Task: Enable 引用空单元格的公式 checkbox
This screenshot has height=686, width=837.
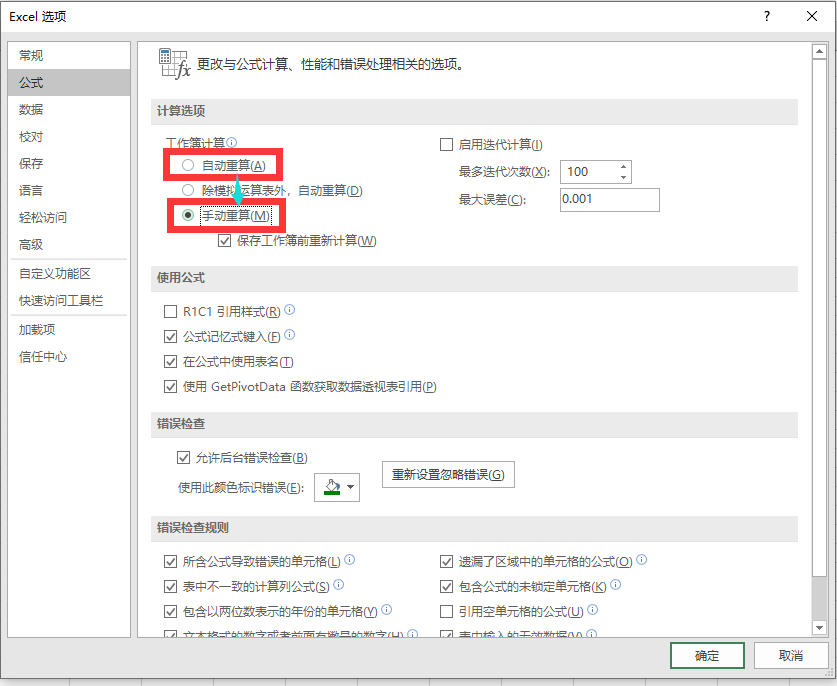Action: pos(446,611)
